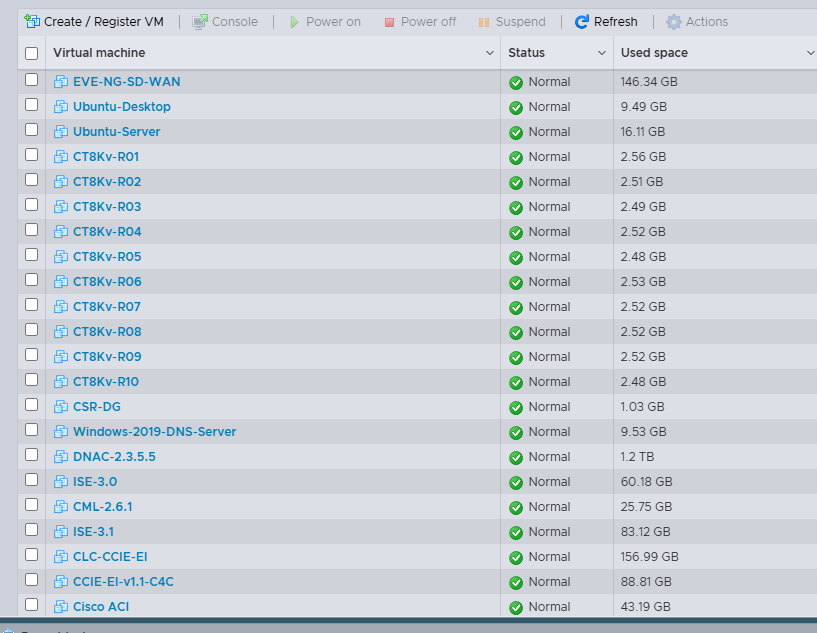Screen dimensions: 817x633
Task: Click the 1.03 GB used space cell
Action: click(642, 407)
